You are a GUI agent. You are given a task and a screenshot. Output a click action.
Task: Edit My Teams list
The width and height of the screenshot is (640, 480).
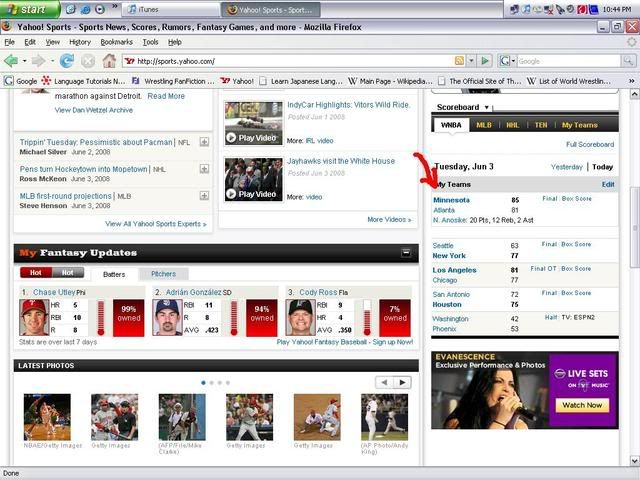pos(608,184)
